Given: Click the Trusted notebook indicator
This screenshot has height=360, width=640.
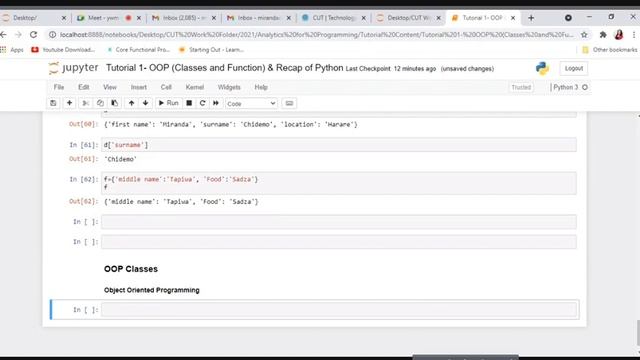Looking at the screenshot, I should coord(521,87).
